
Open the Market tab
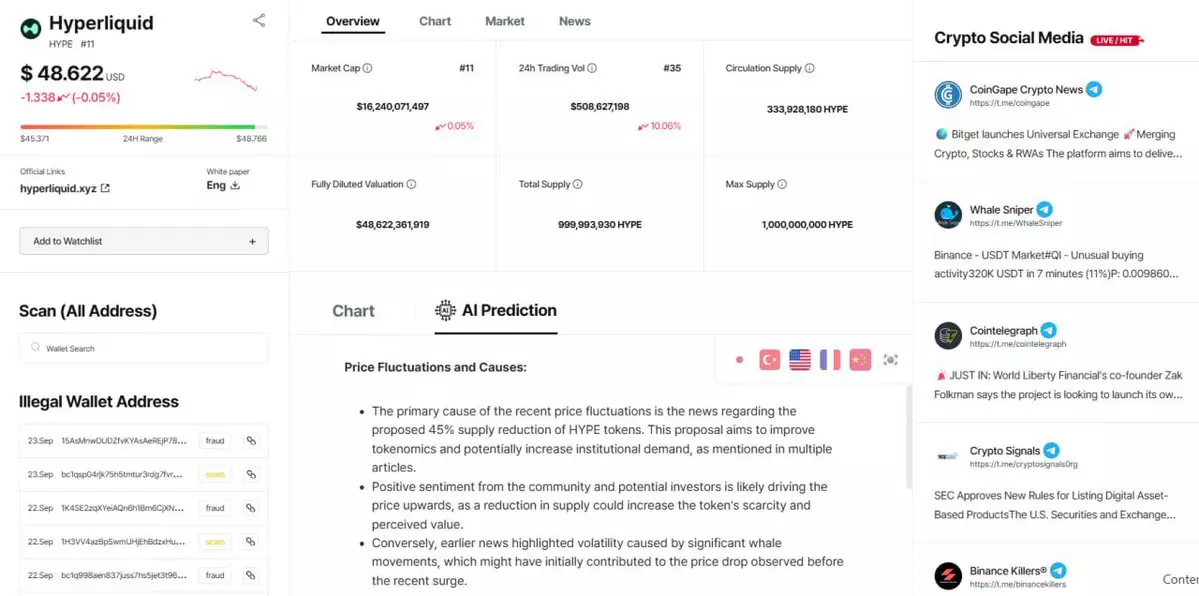coord(504,21)
